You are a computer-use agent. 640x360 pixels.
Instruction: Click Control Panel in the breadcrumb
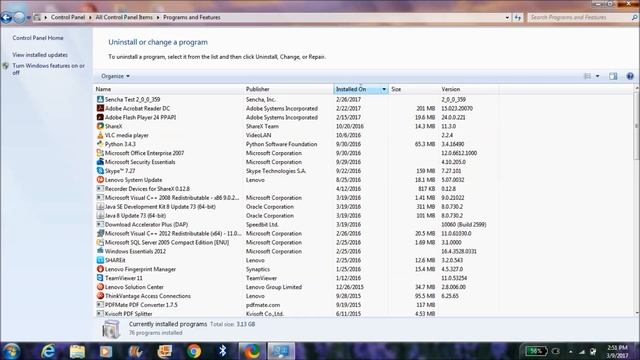click(x=68, y=18)
